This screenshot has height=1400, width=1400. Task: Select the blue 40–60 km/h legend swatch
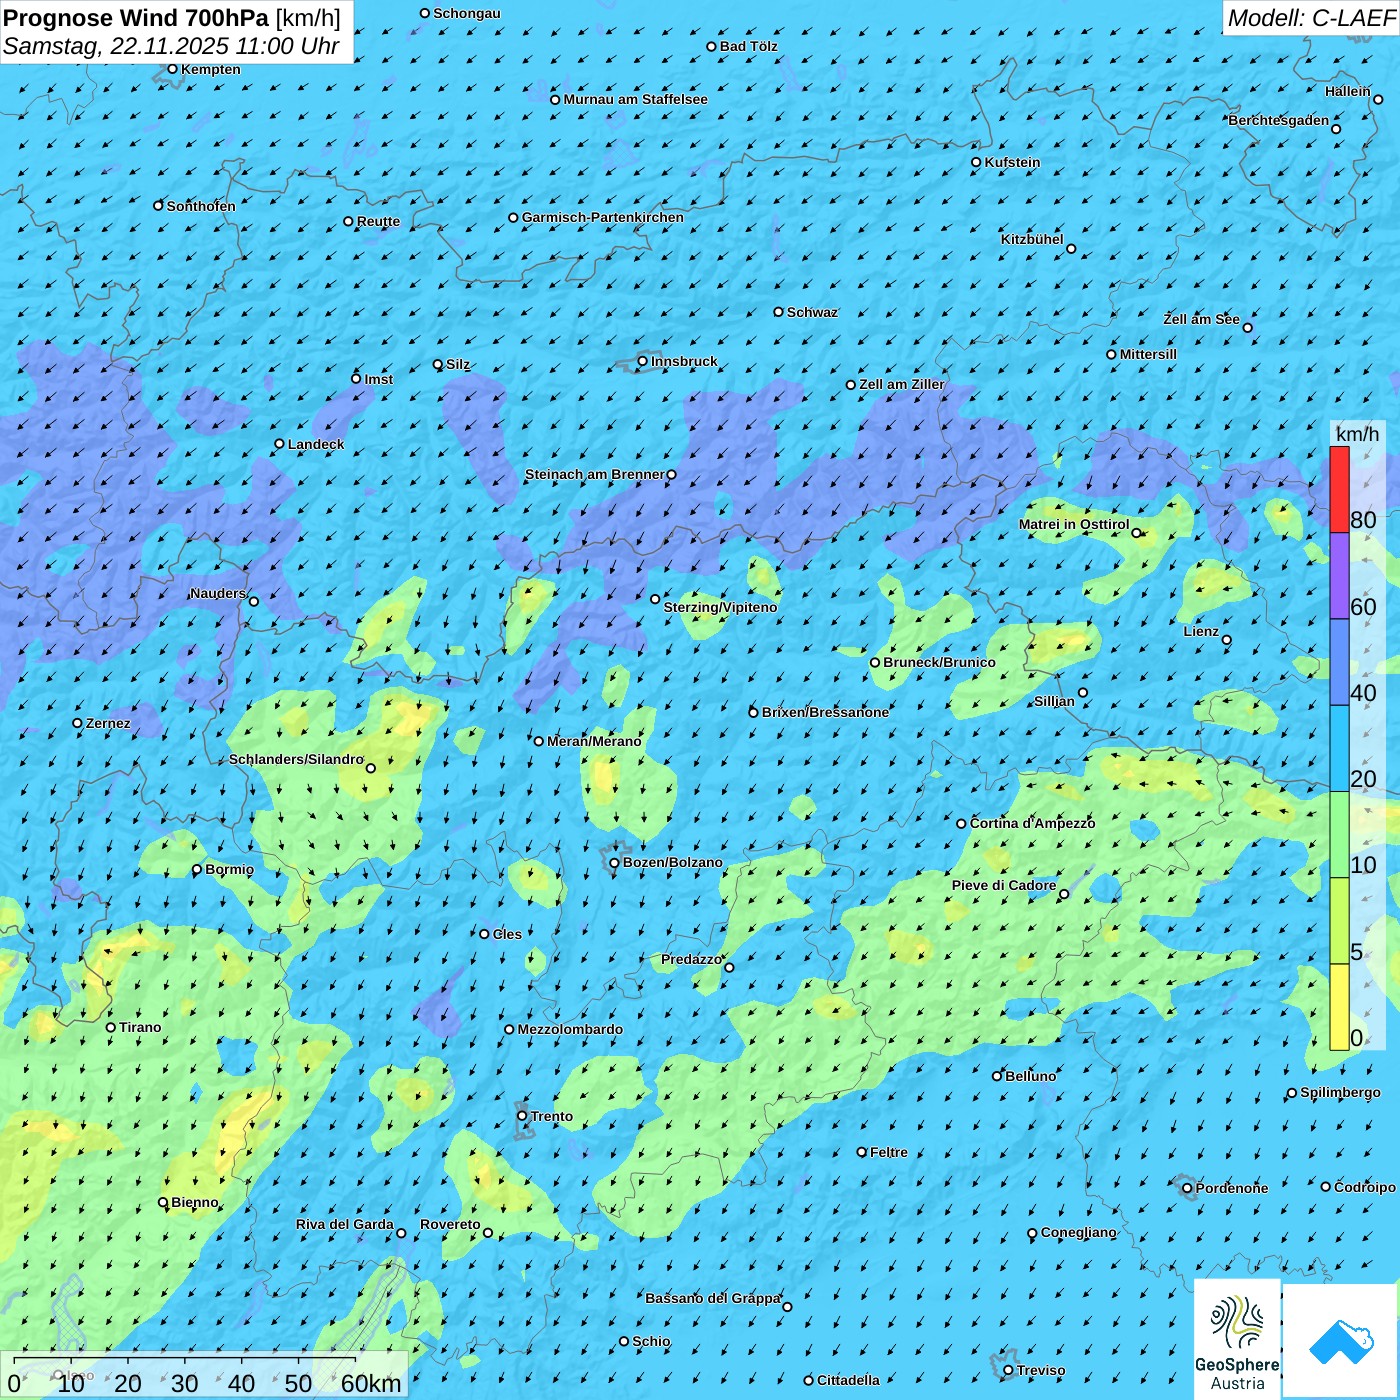[x=1339, y=663]
